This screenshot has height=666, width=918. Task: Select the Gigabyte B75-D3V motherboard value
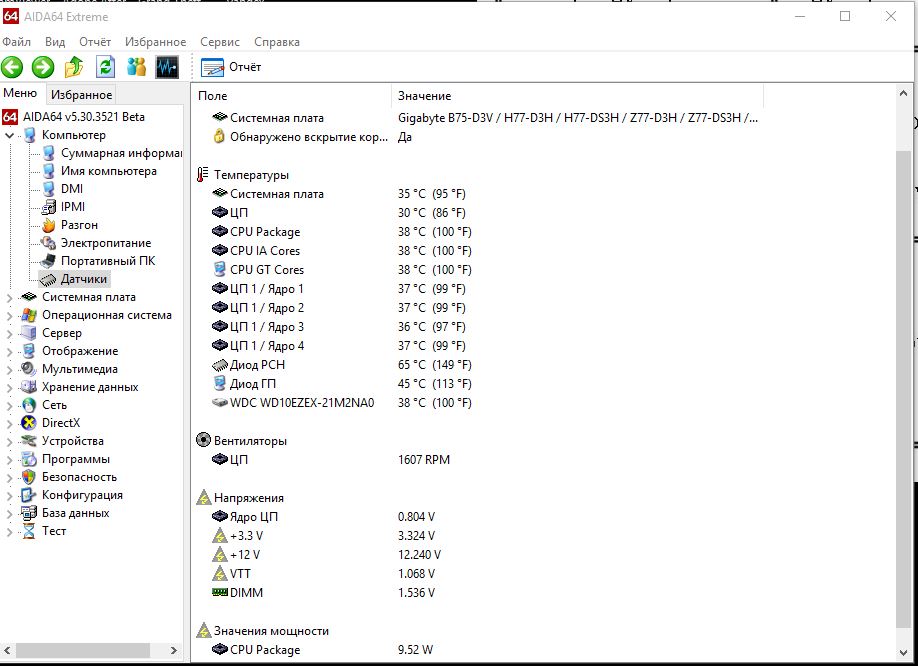coord(578,118)
